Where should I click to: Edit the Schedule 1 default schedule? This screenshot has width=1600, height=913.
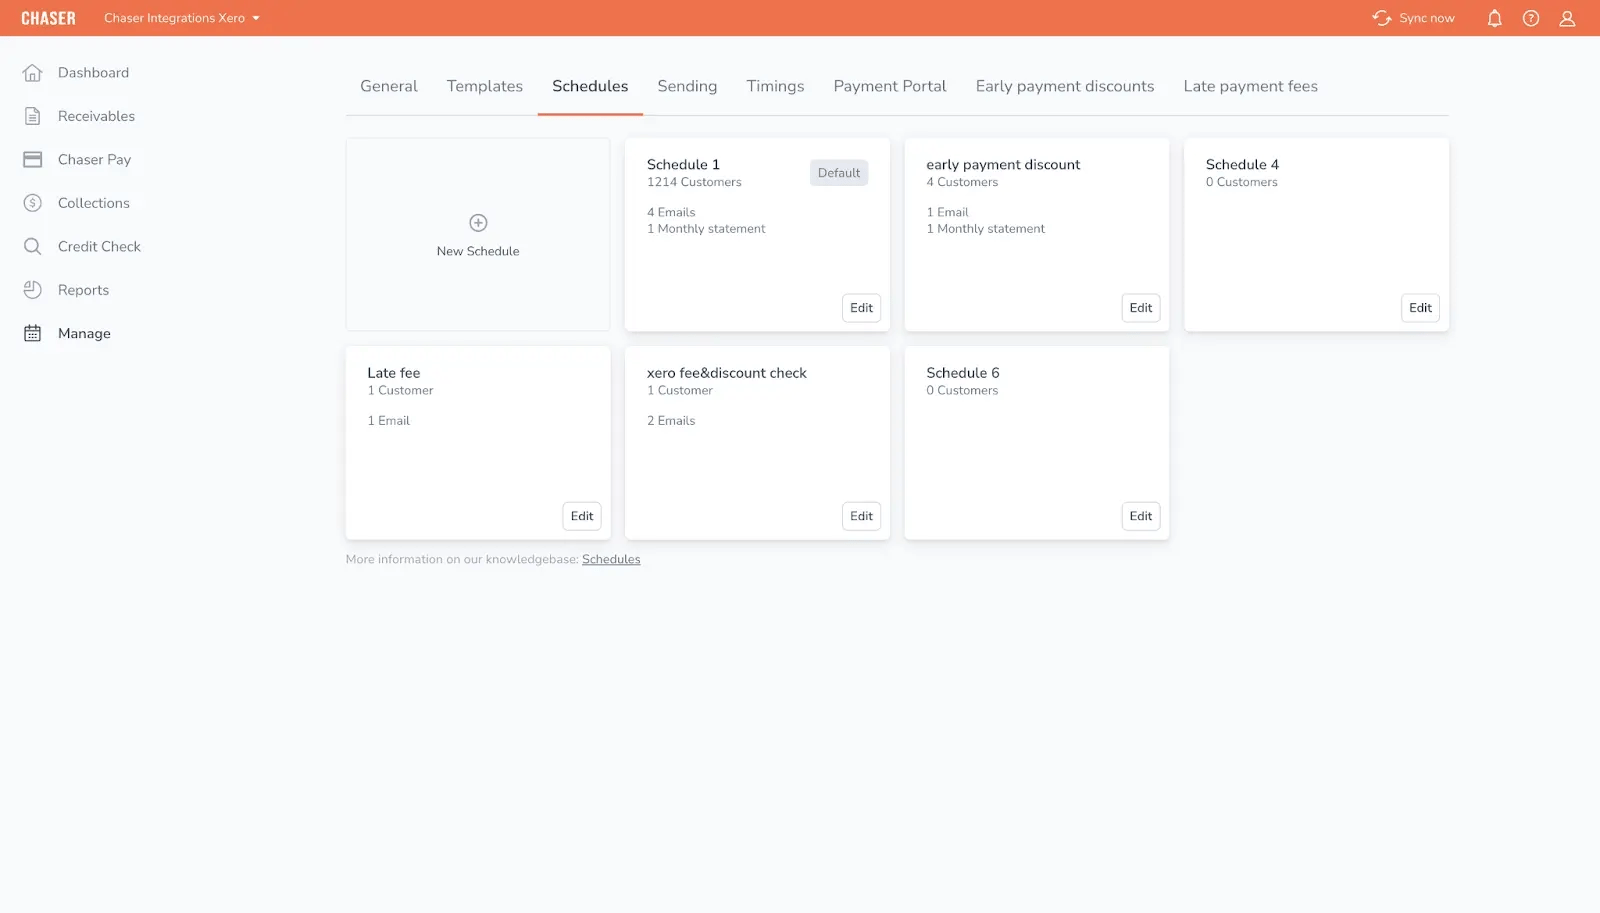pyautogui.click(x=861, y=308)
